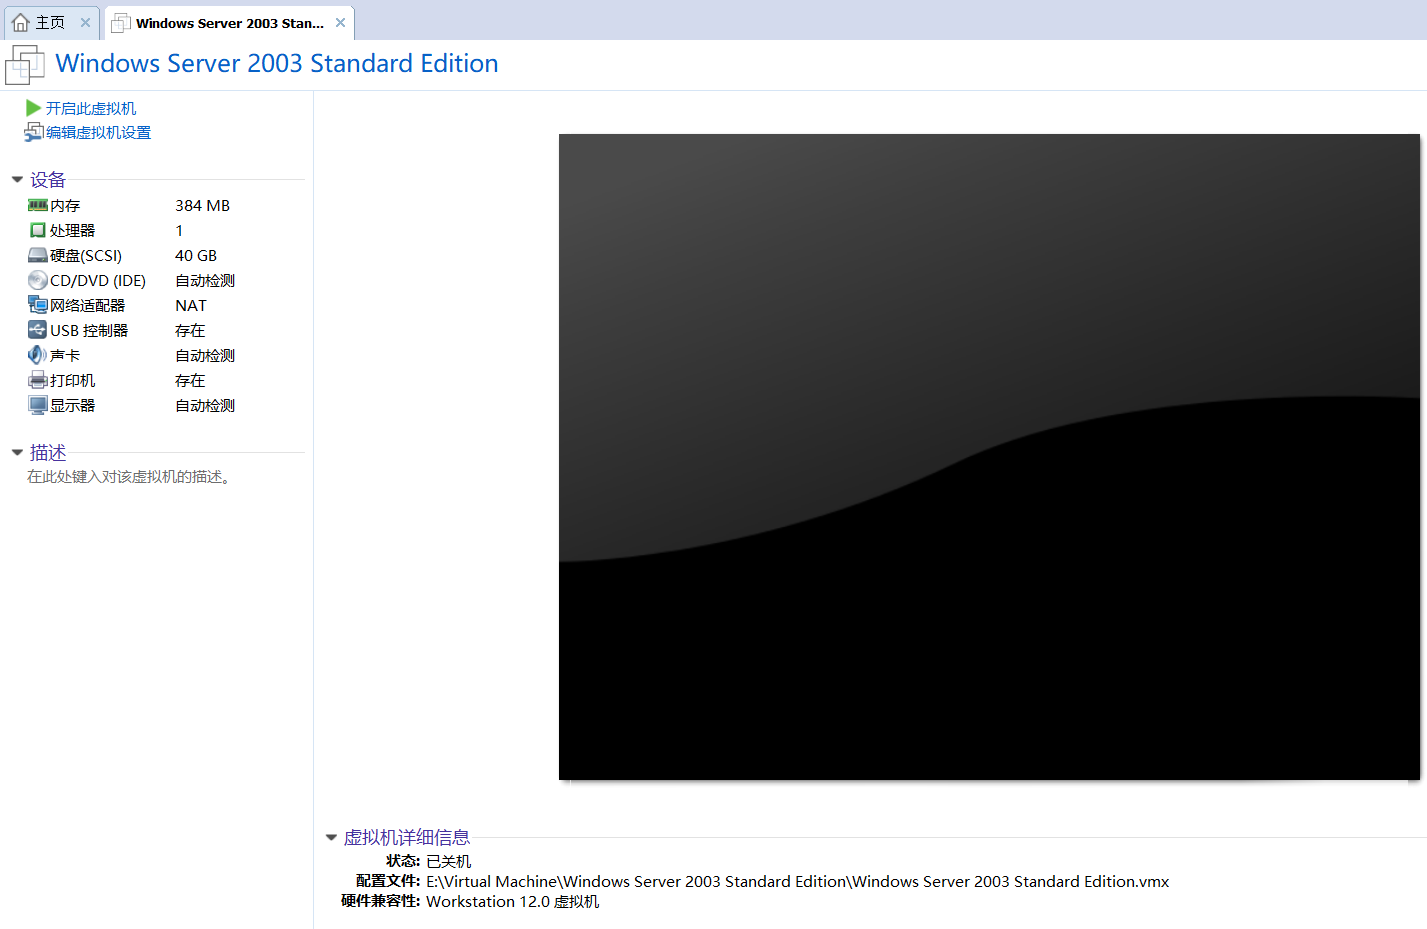Click the .vmx configuration file path
This screenshot has width=1427, height=929.
797,881
